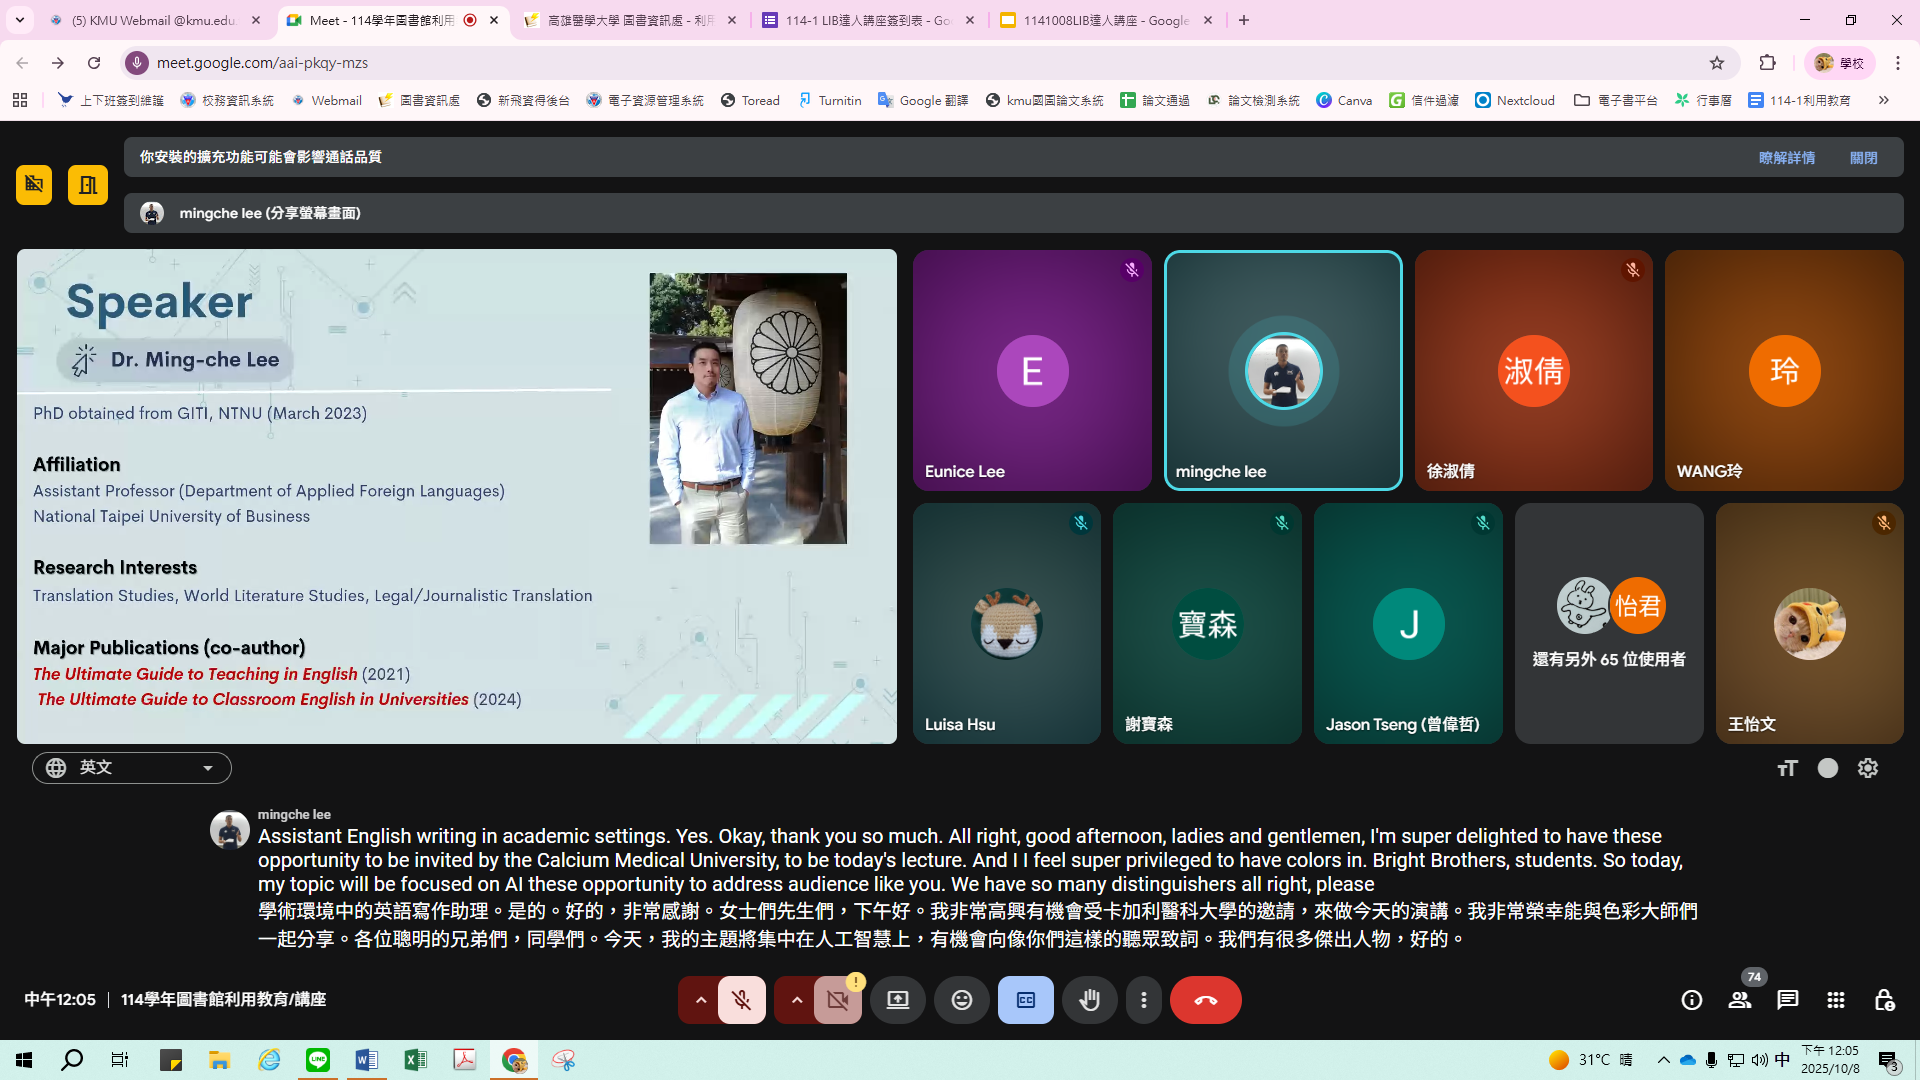Click the raise hand icon
Image resolution: width=1920 pixels, height=1080 pixels.
click(x=1089, y=1000)
